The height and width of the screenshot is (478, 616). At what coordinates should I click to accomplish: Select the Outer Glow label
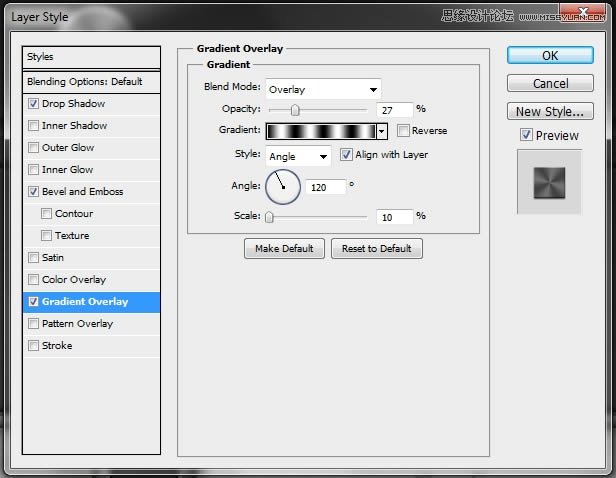tap(68, 148)
